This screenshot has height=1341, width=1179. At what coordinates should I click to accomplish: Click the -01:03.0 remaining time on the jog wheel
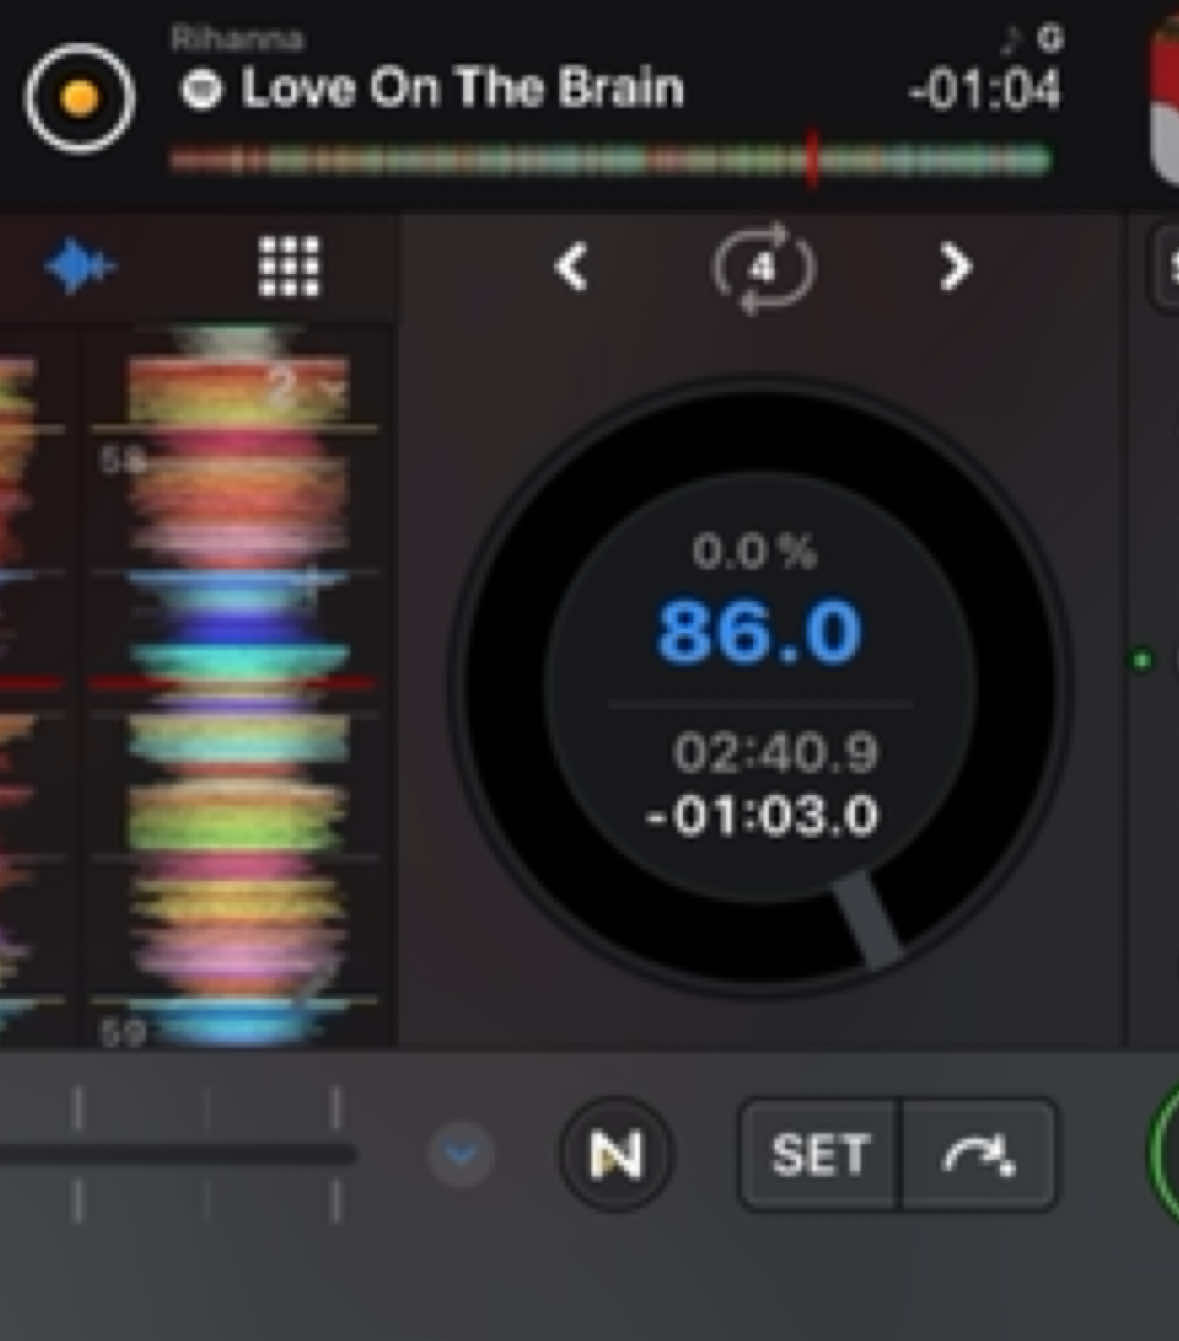[762, 815]
